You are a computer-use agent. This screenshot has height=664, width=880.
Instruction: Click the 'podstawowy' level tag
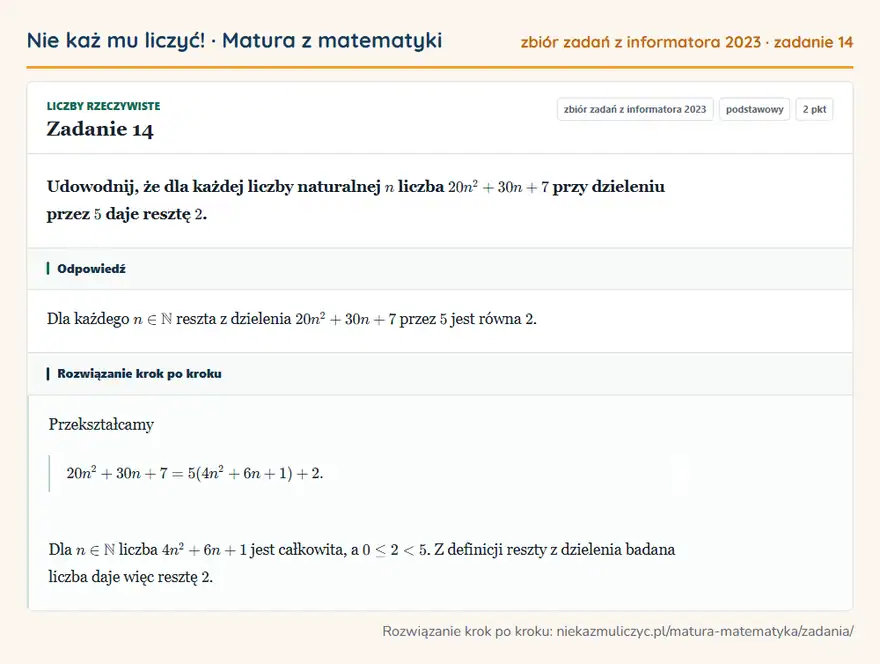click(x=754, y=109)
